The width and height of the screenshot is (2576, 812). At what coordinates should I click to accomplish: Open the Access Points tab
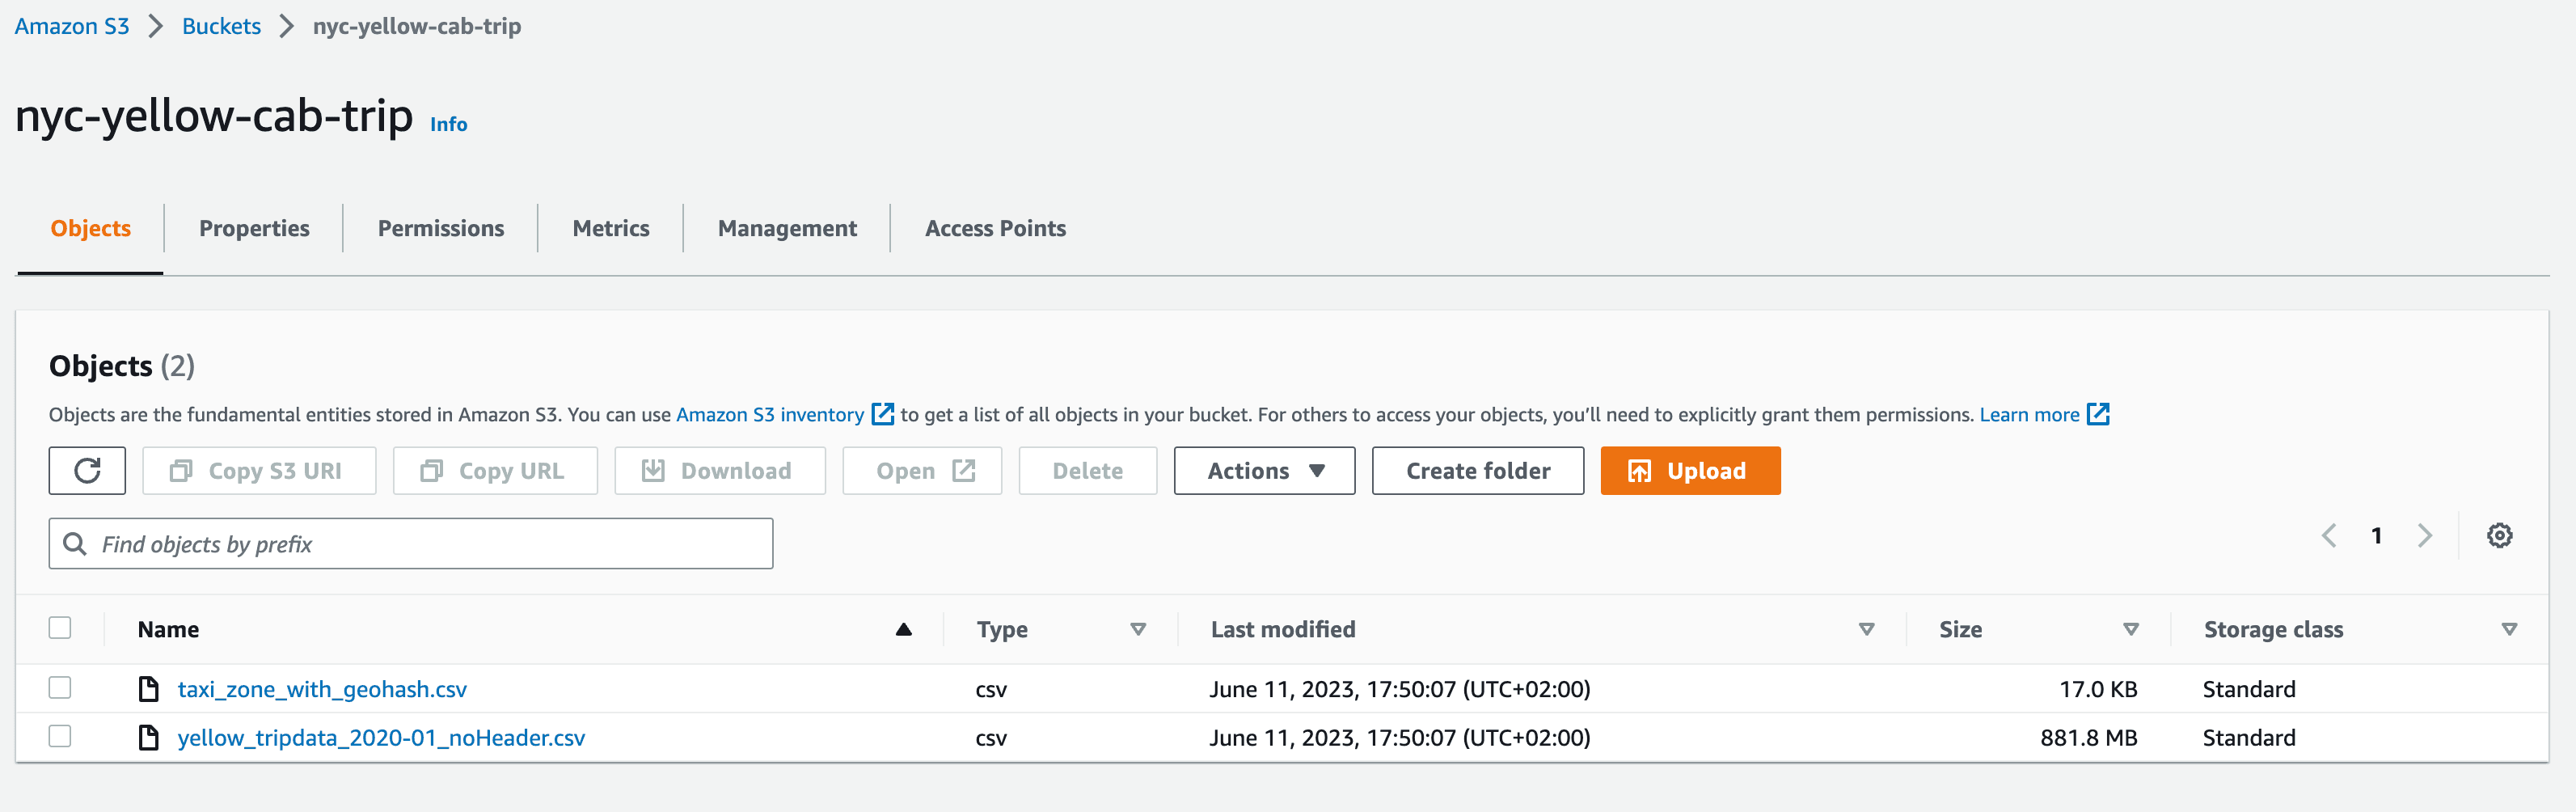(x=995, y=228)
